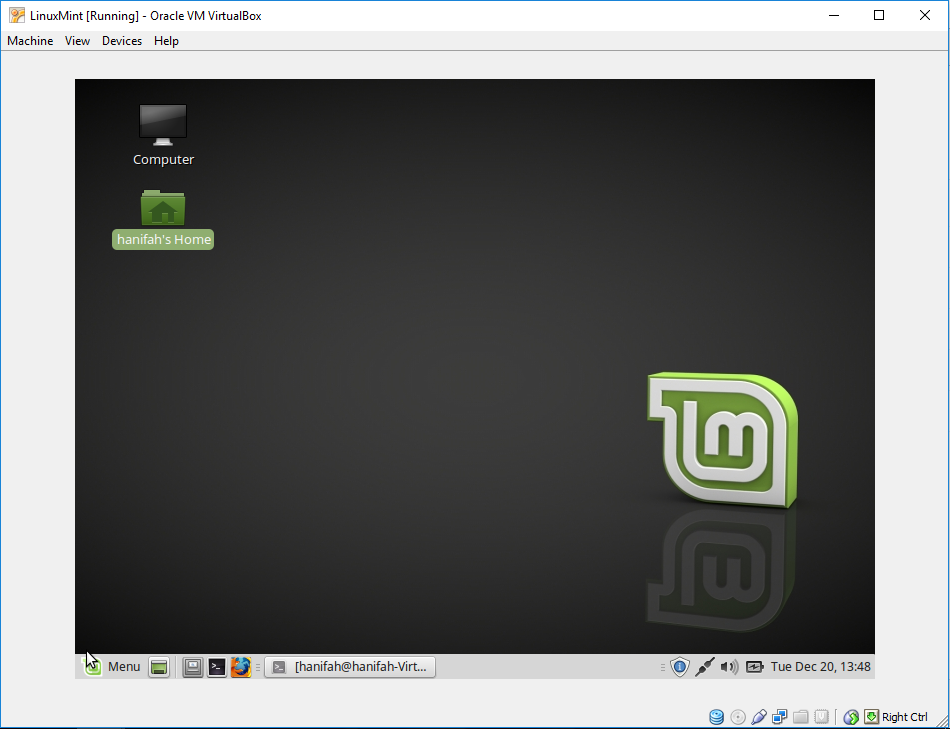The width and height of the screenshot is (950, 729).
Task: Mute sound using the volume icon
Action: point(728,666)
